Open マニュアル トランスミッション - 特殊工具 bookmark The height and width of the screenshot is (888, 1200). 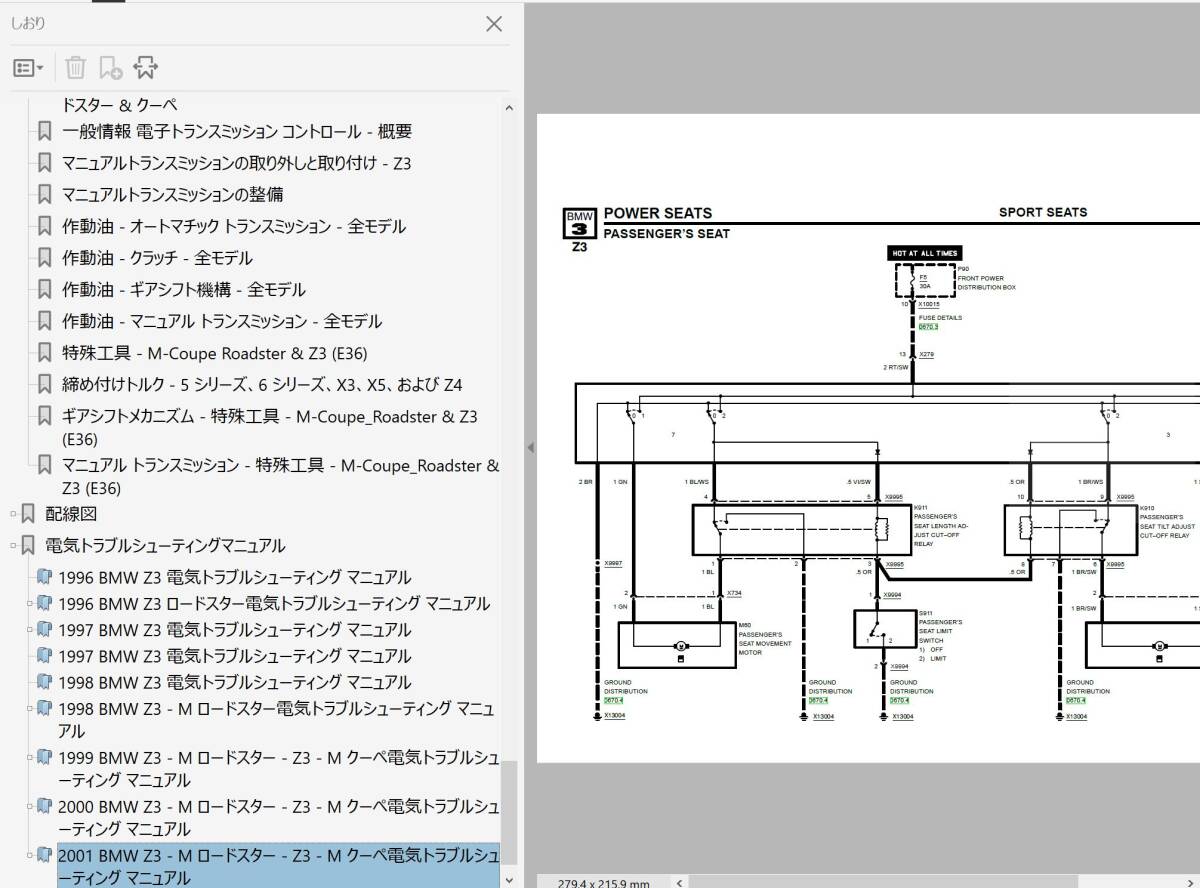click(x=280, y=477)
